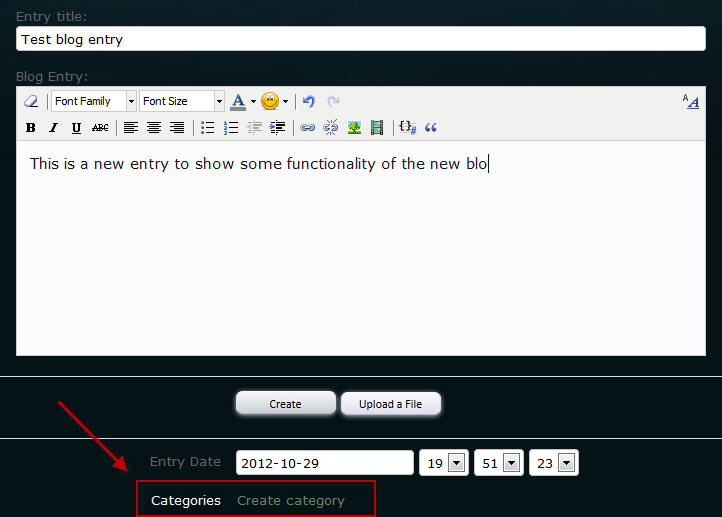Screen dimensions: 722x517
Task: Click the Categories label
Action: pos(186,500)
